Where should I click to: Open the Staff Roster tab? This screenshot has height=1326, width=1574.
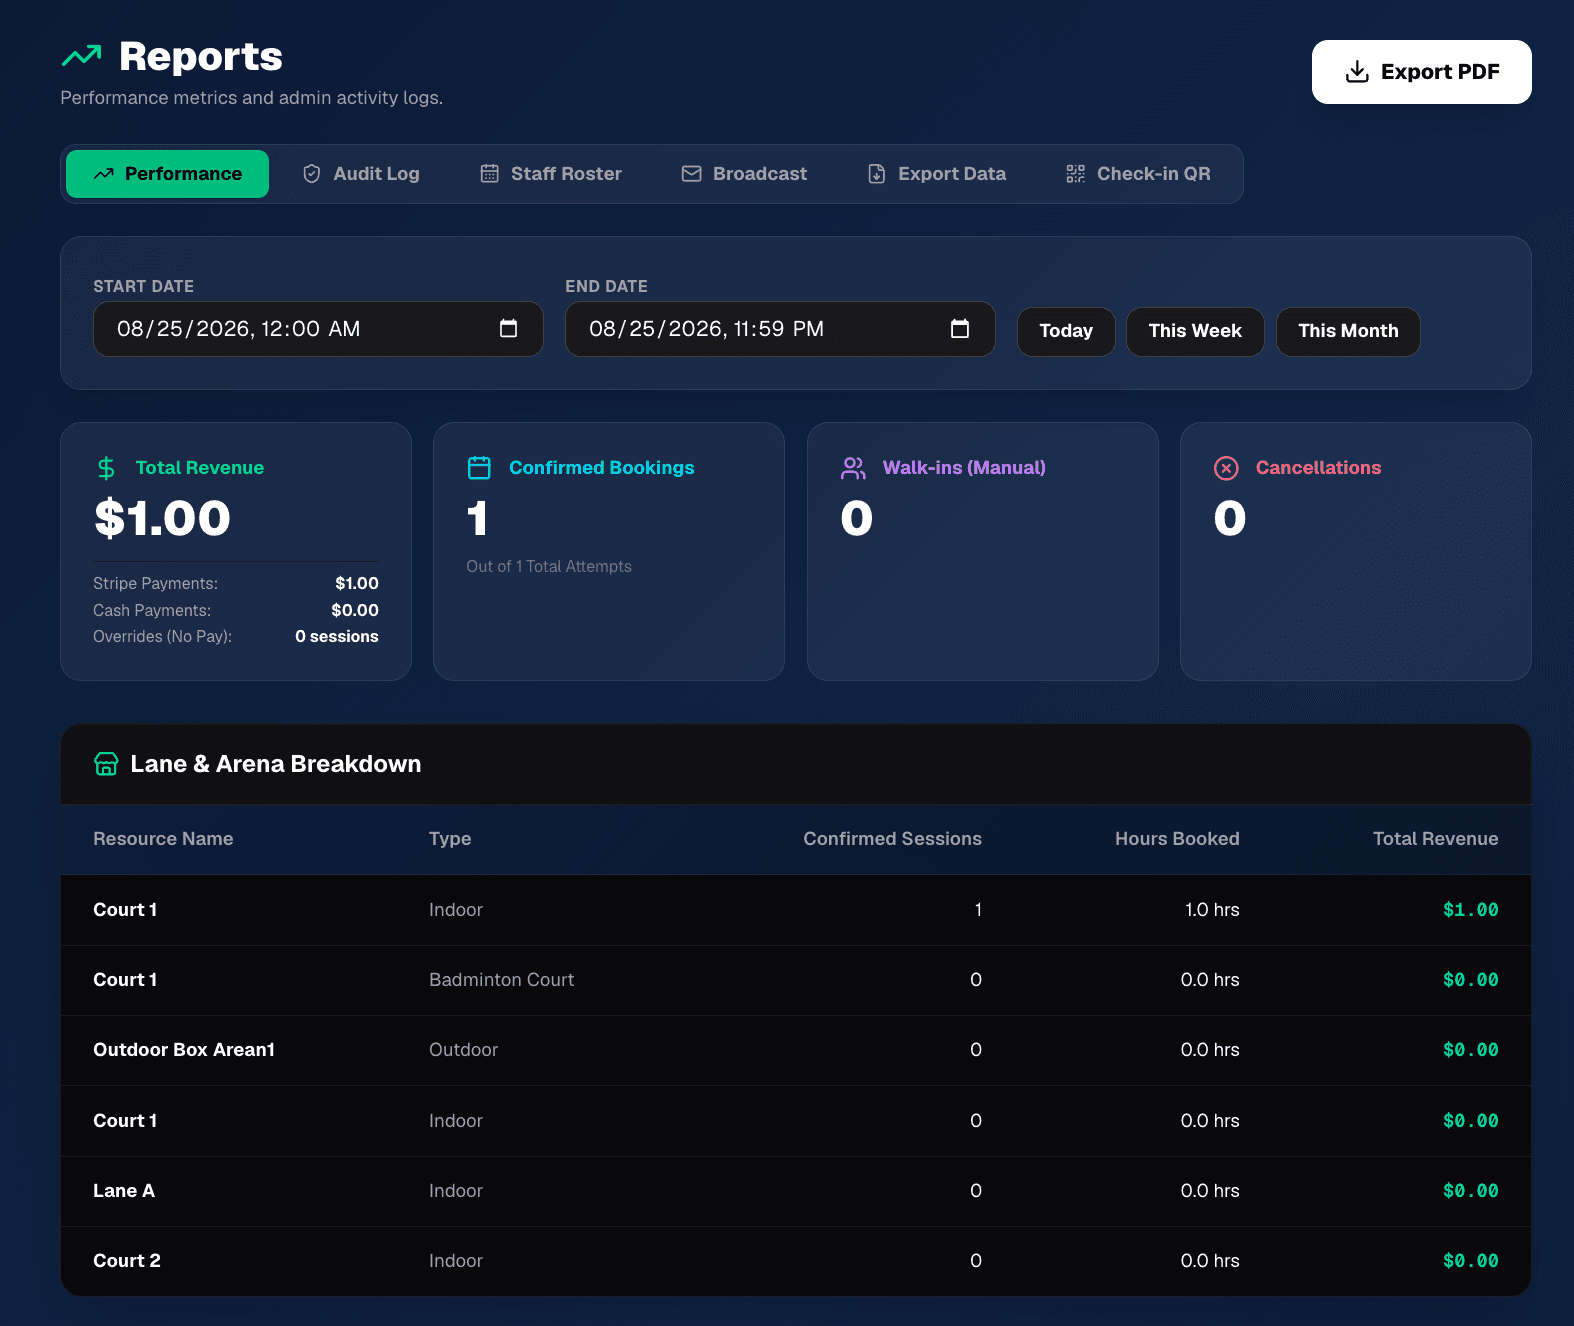pos(551,174)
